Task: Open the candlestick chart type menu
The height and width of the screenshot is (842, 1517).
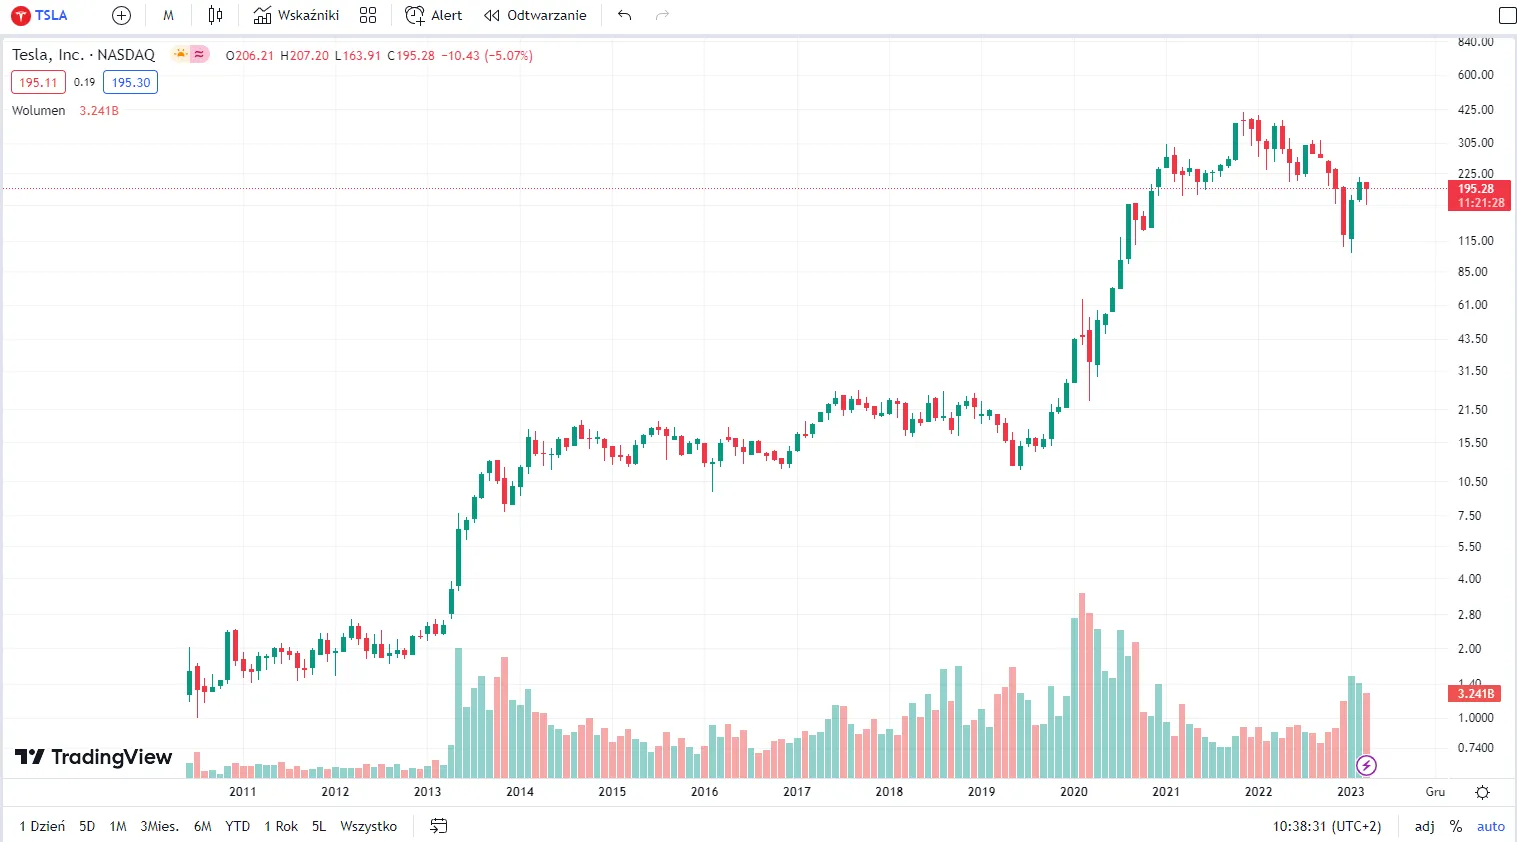Action: click(216, 15)
